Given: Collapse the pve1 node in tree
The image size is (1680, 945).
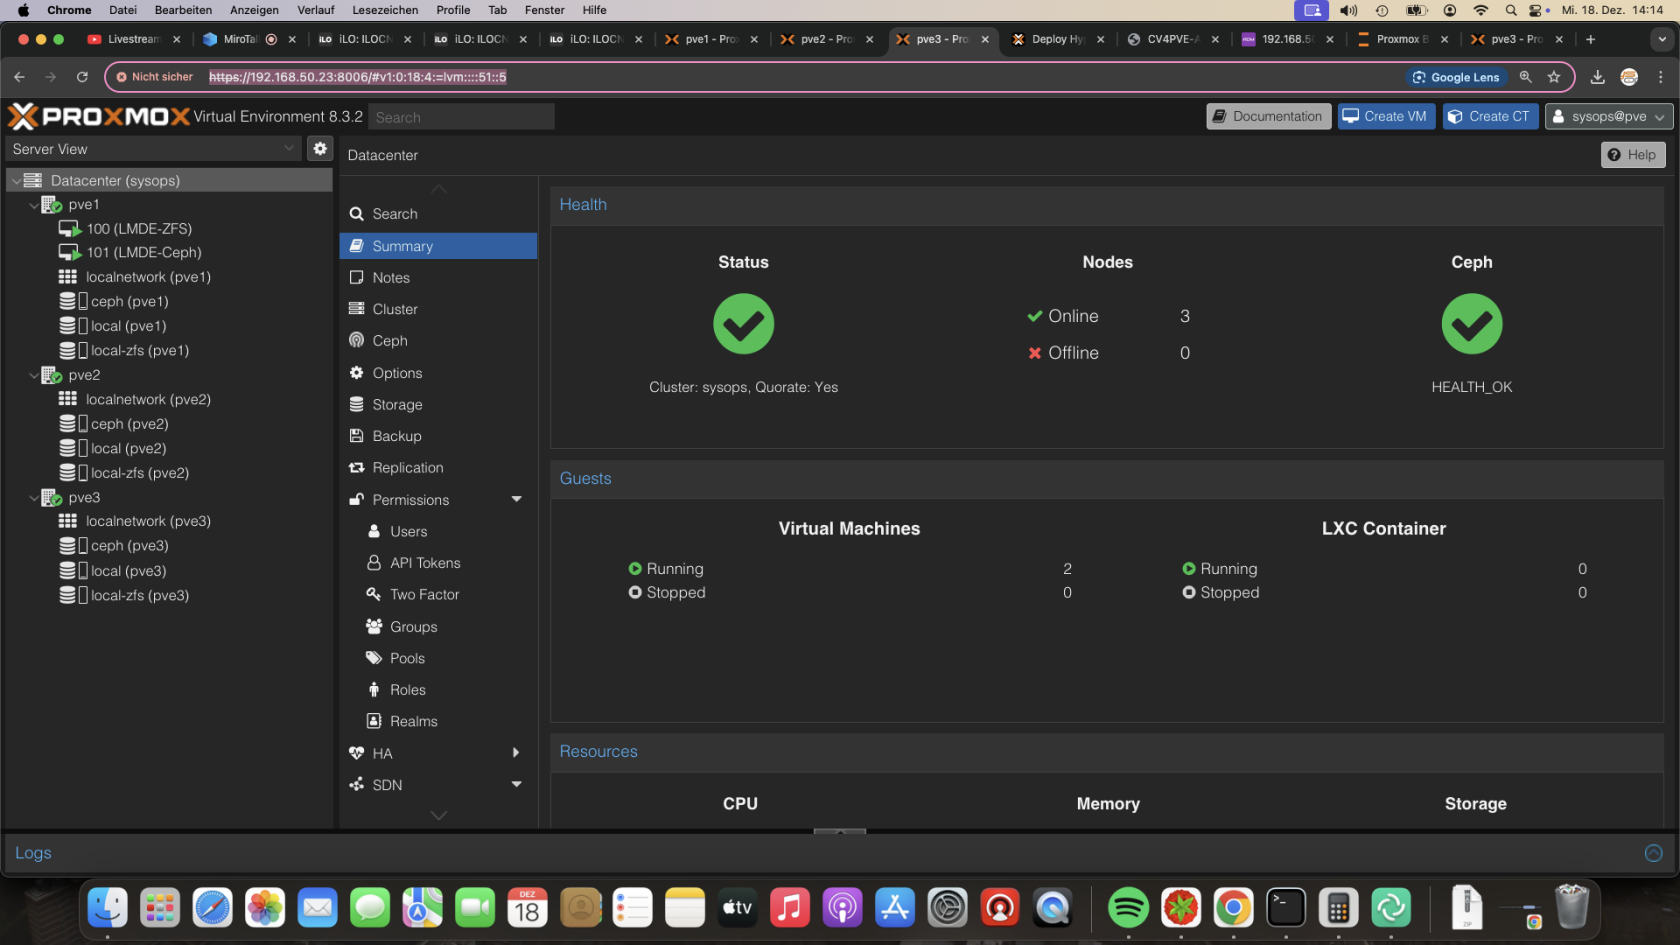Looking at the screenshot, I should point(34,205).
